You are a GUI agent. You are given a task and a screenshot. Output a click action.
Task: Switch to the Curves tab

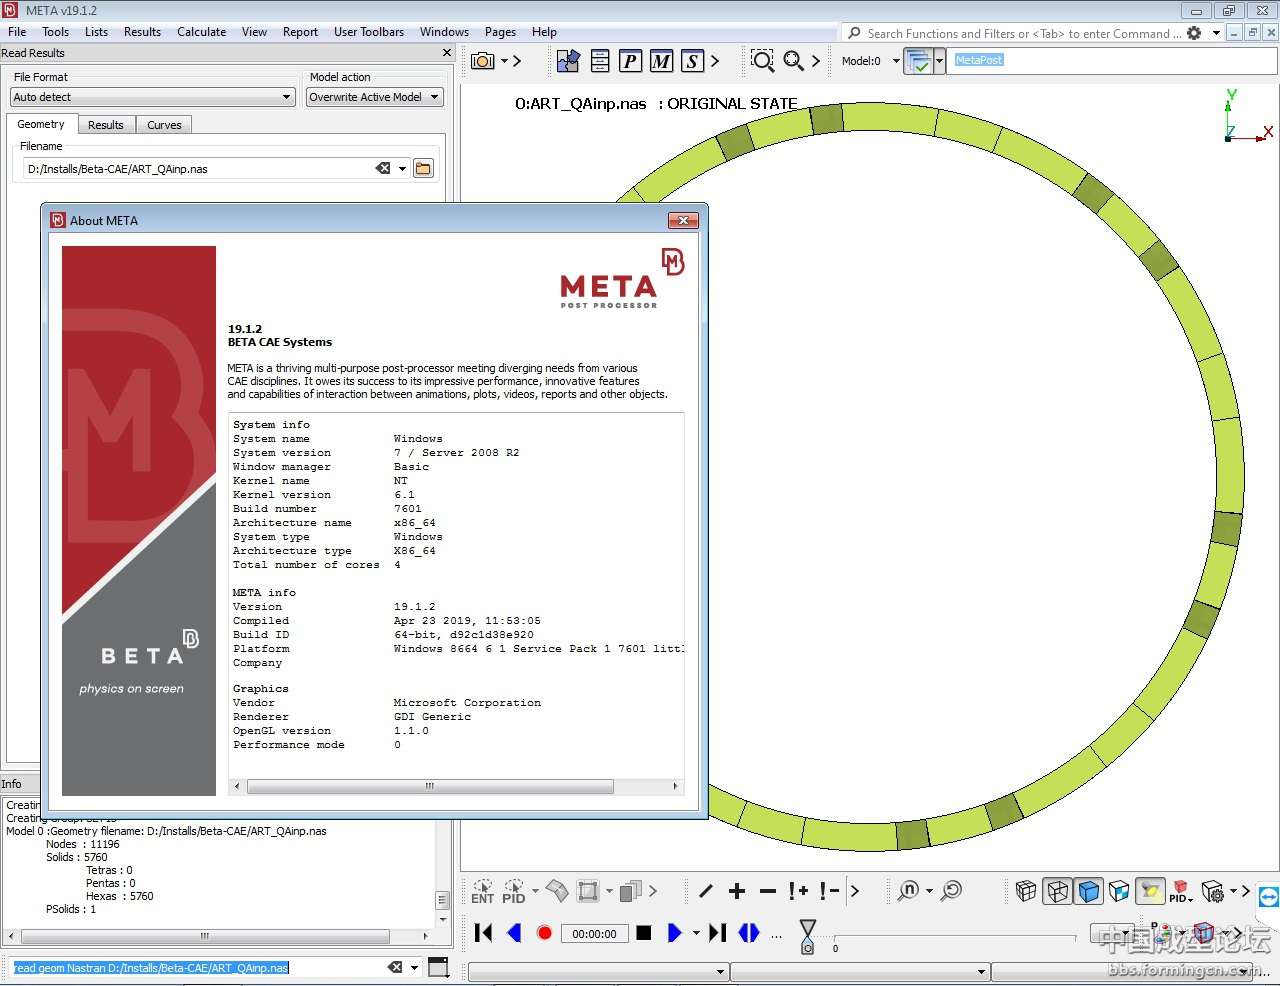click(x=164, y=125)
